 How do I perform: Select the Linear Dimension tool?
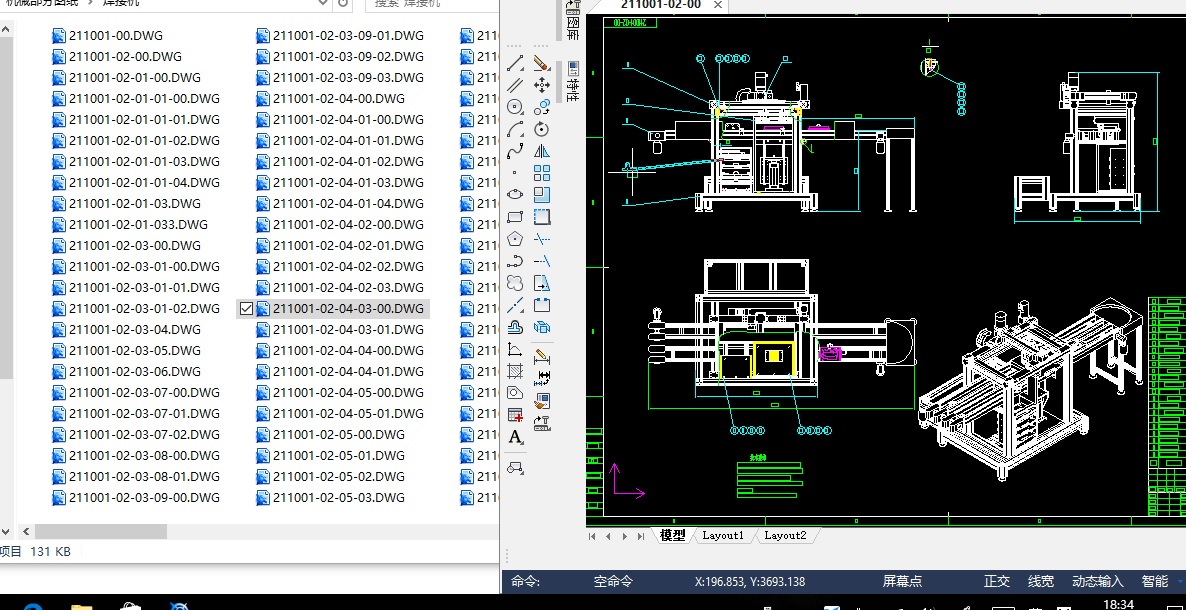click(542, 357)
